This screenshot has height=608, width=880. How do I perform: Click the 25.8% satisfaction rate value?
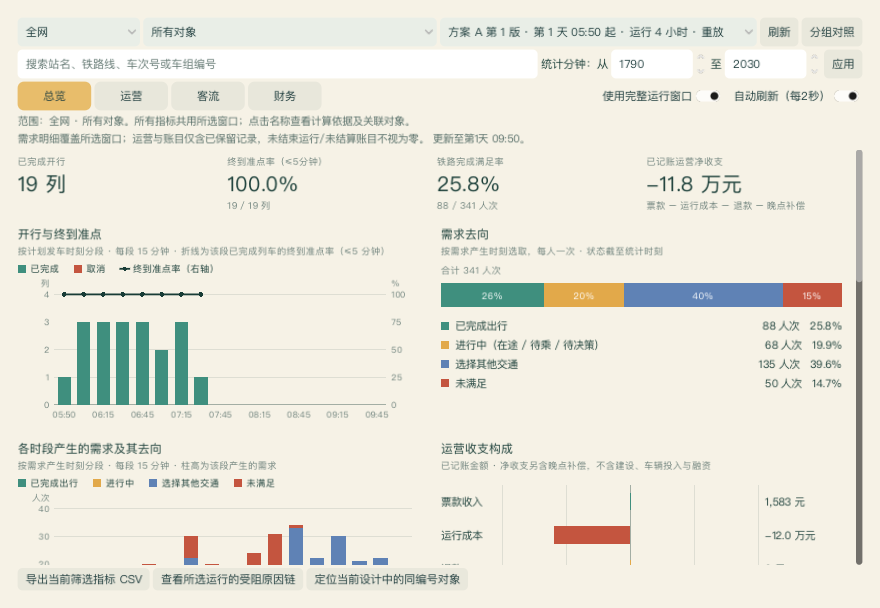point(468,184)
